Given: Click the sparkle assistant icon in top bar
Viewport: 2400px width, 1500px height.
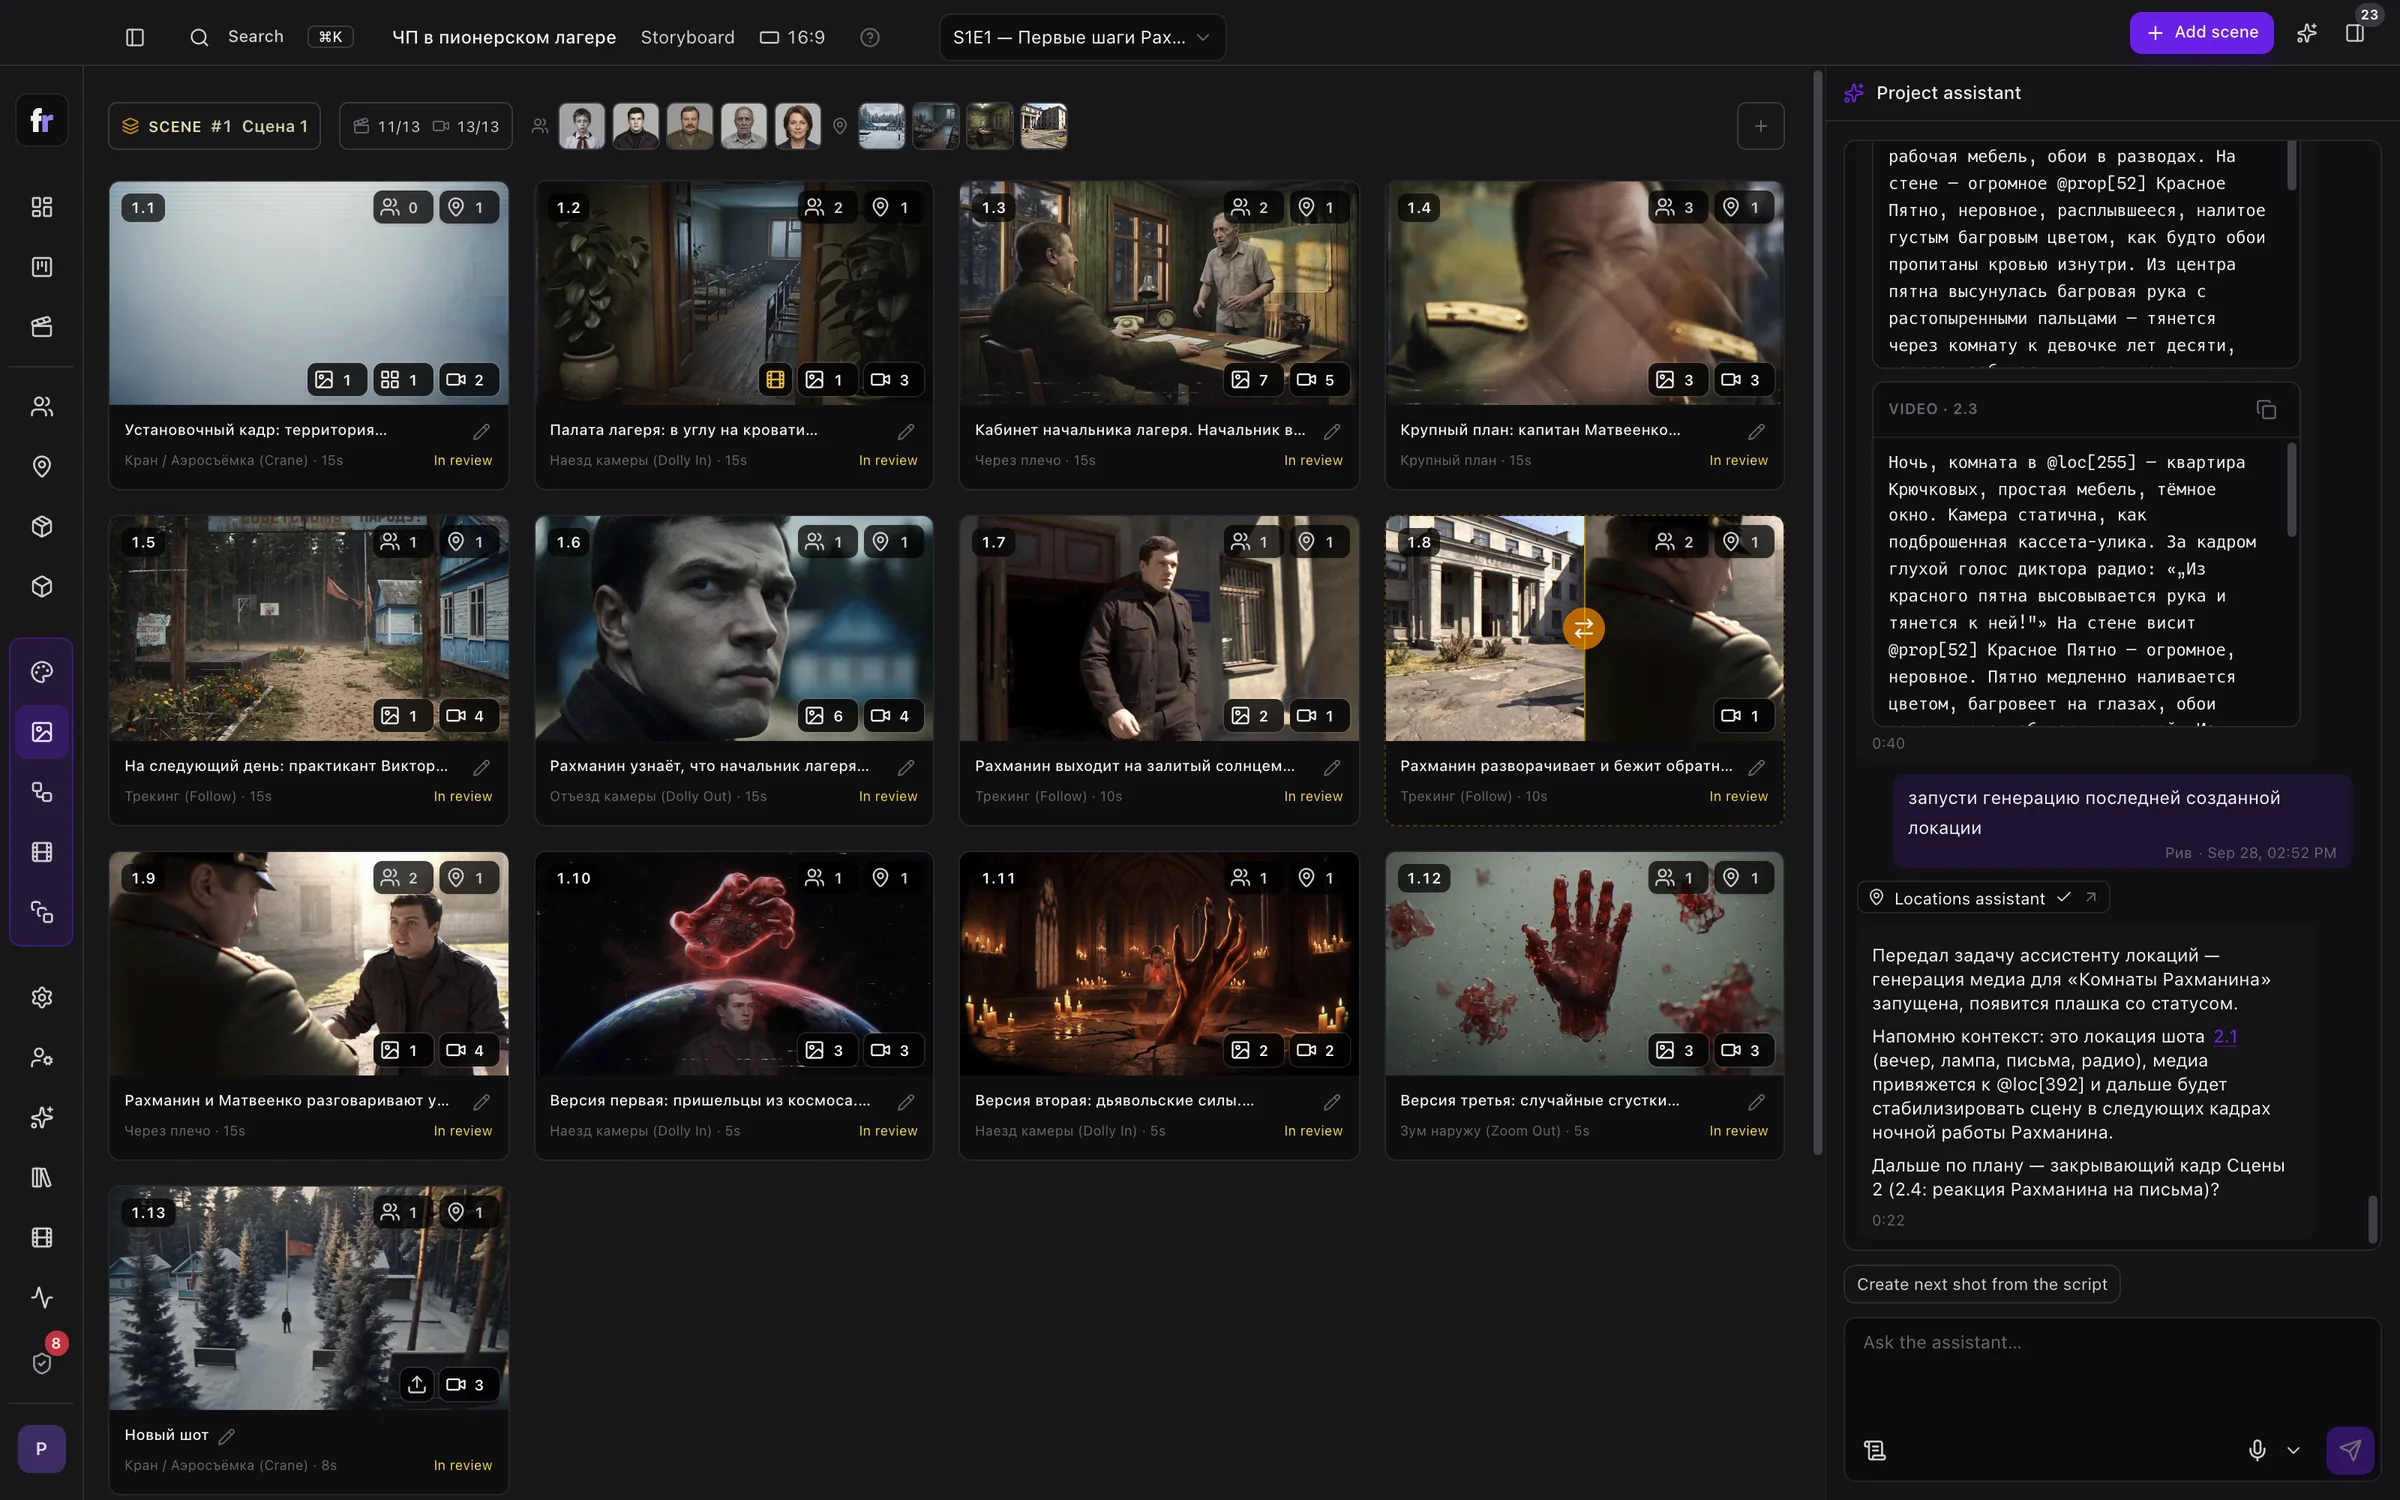Looking at the screenshot, I should pos(2307,33).
